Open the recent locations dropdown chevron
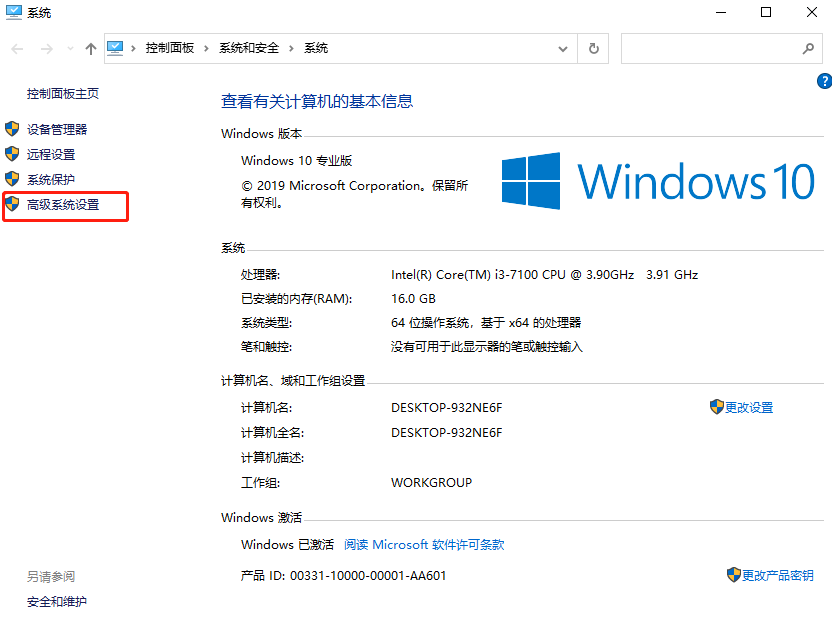The height and width of the screenshot is (624, 832). [x=70, y=48]
